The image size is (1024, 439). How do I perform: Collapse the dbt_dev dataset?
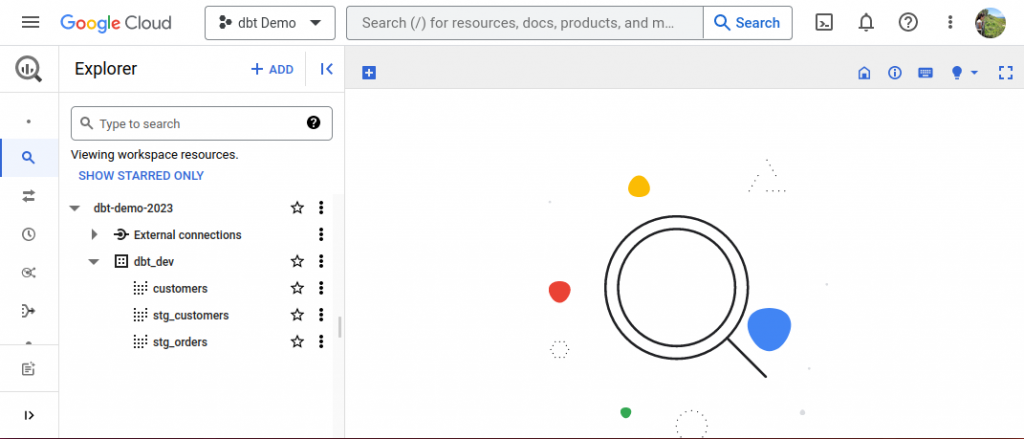[x=94, y=262]
